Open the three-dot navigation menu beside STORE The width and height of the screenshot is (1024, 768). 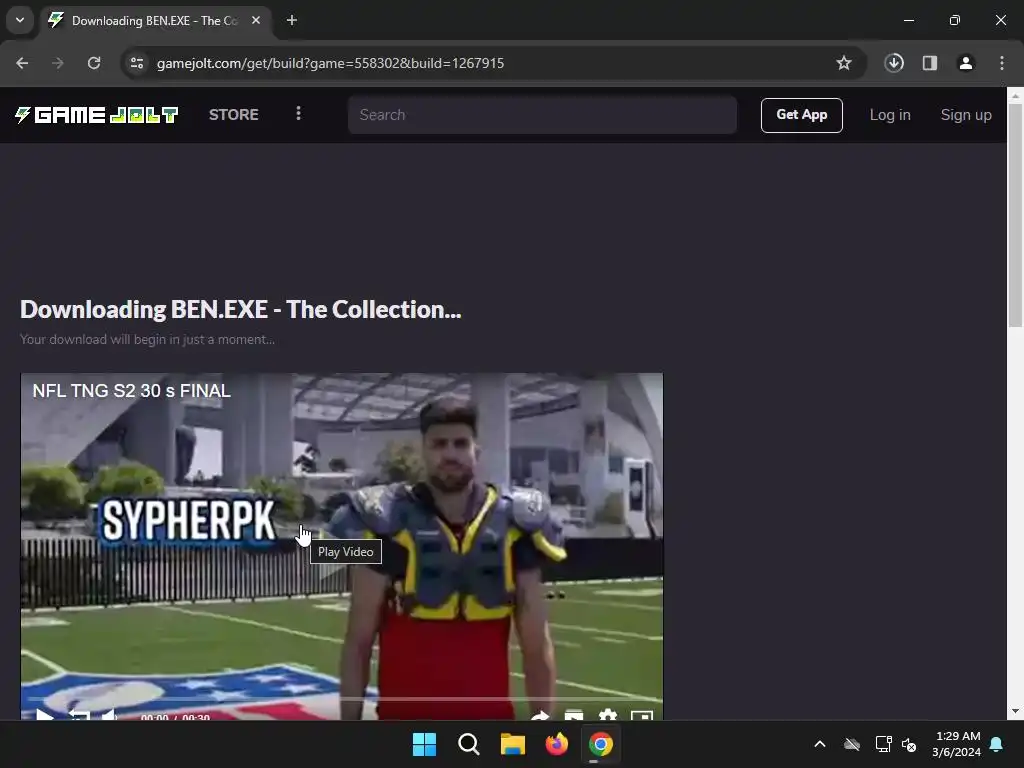click(x=298, y=114)
